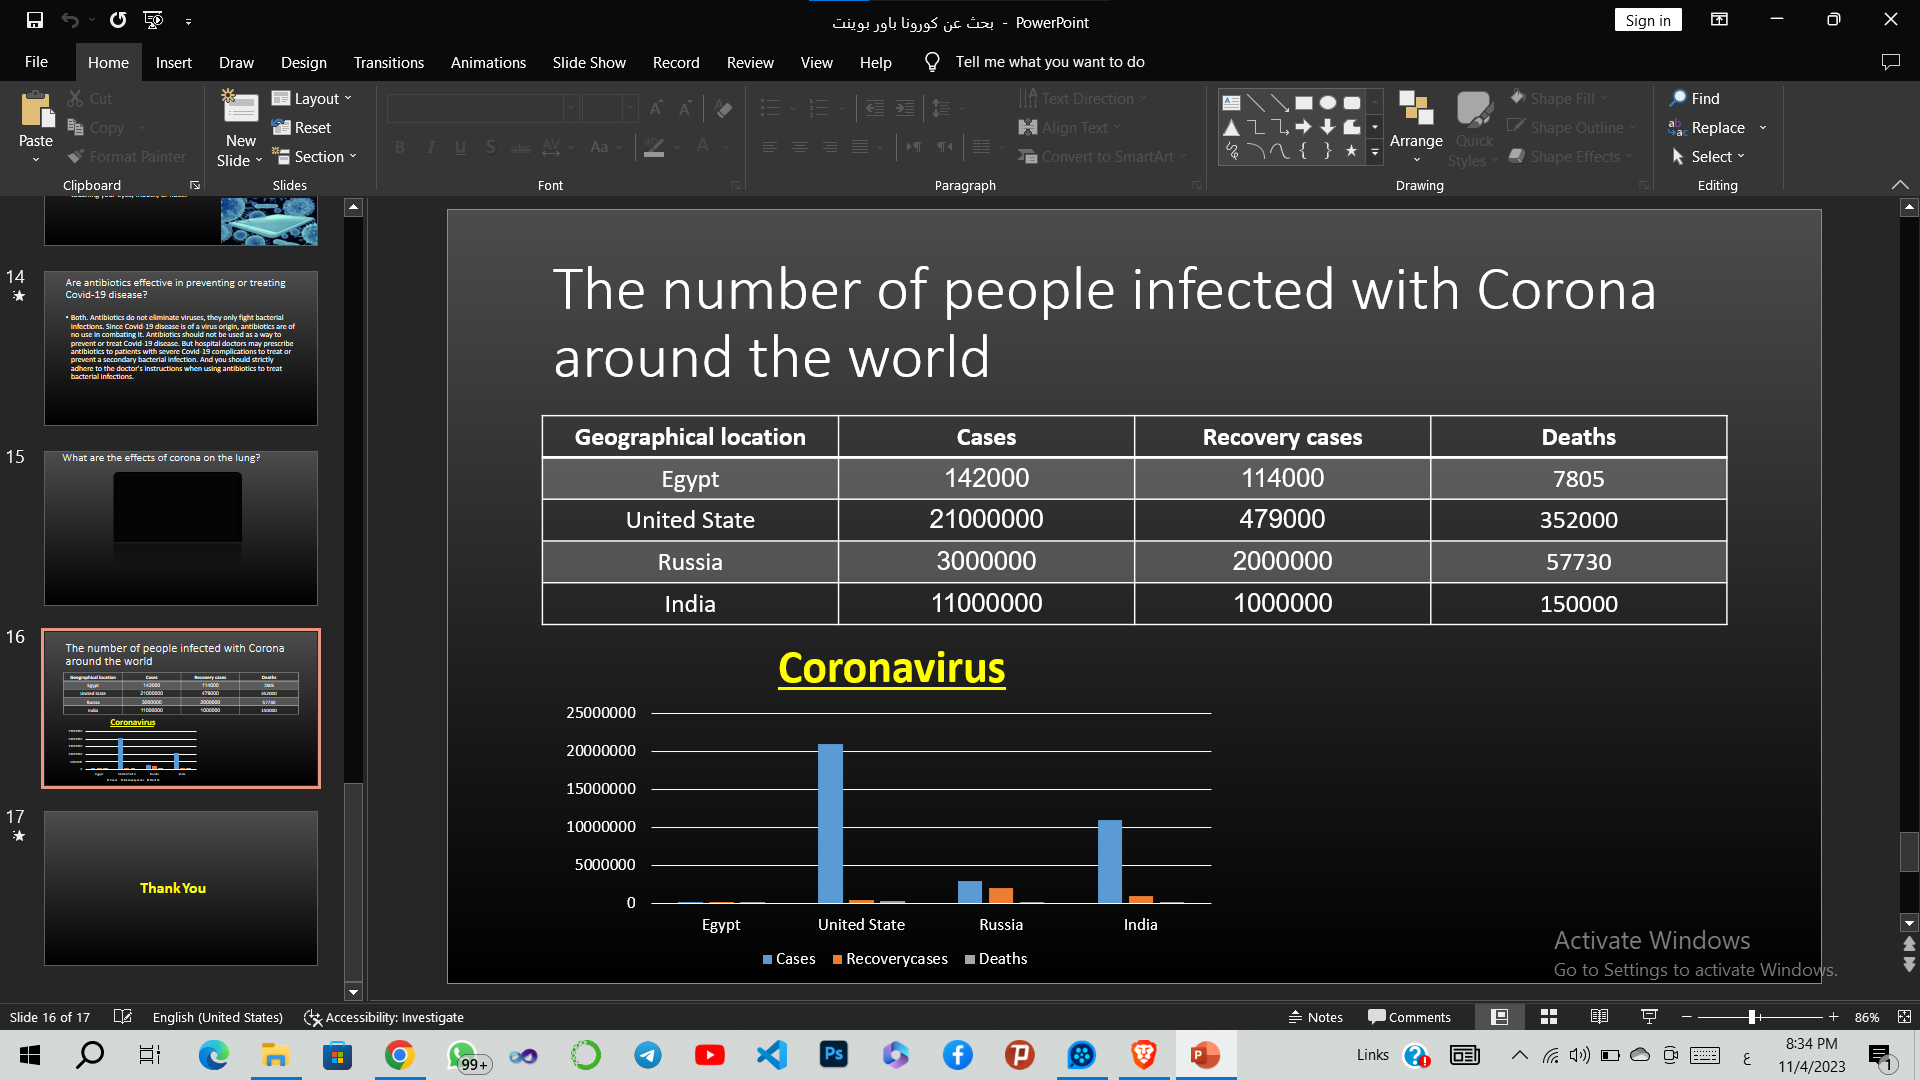Viewport: 1920px width, 1080px height.
Task: Switch to Slide Sorter view icon
Action: (1549, 1017)
